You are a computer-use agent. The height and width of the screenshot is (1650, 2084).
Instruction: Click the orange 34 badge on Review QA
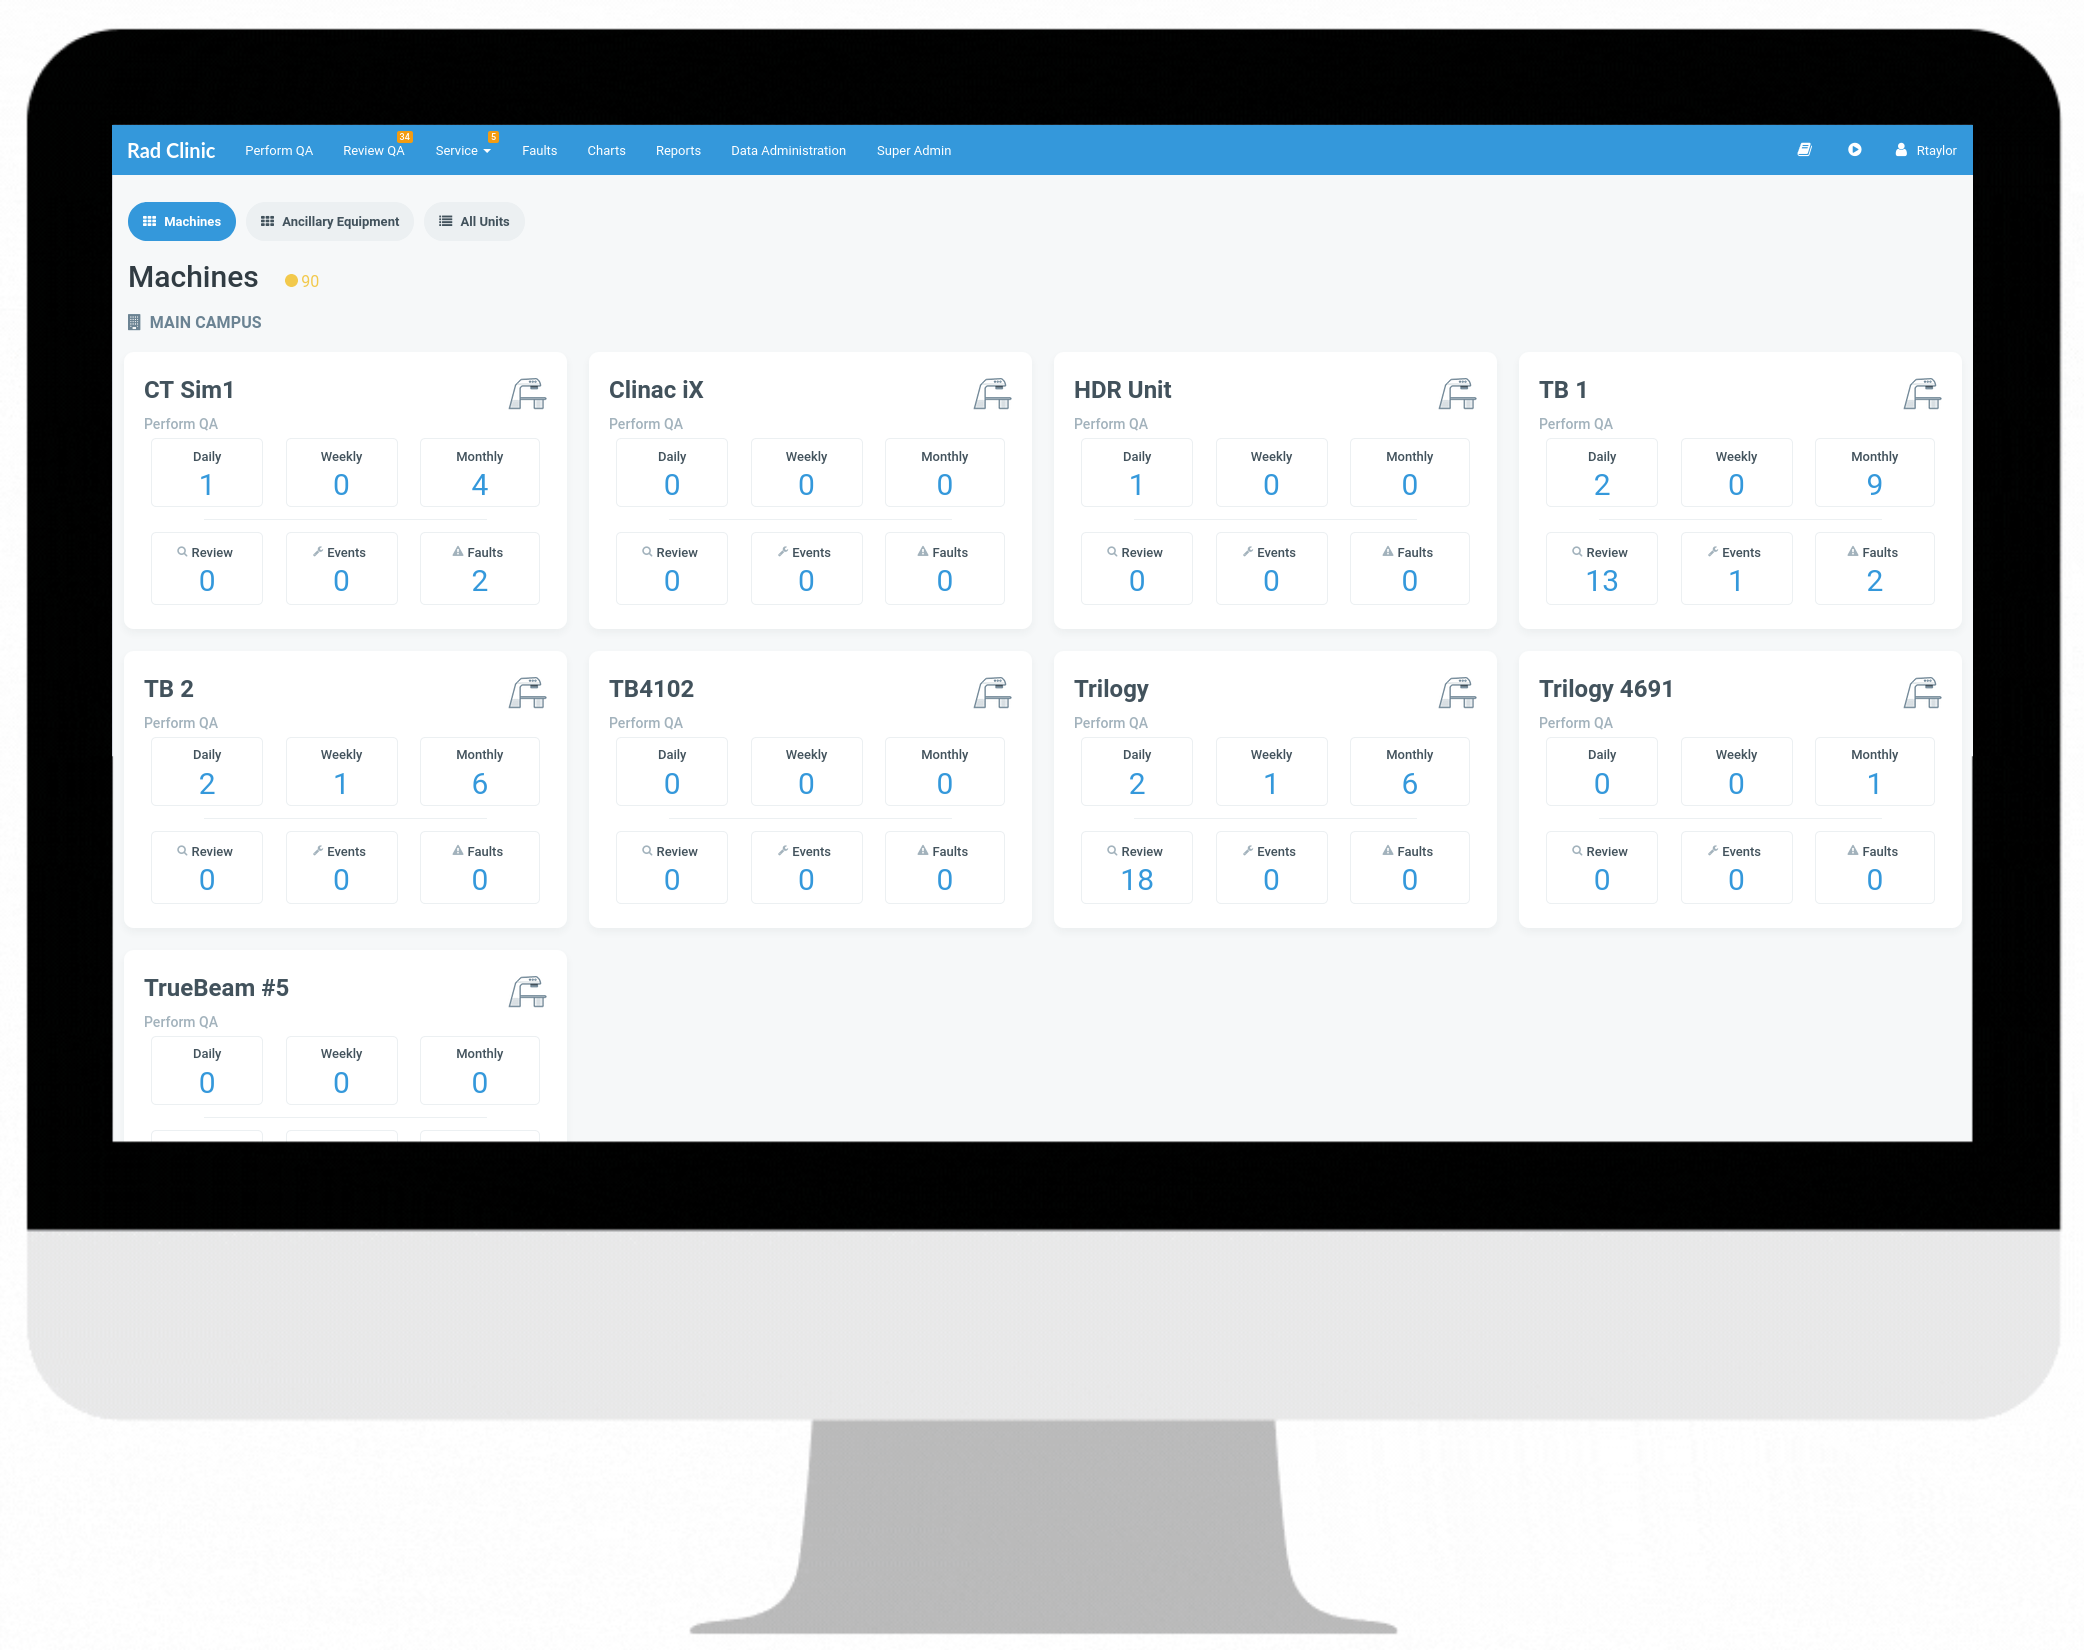[404, 136]
